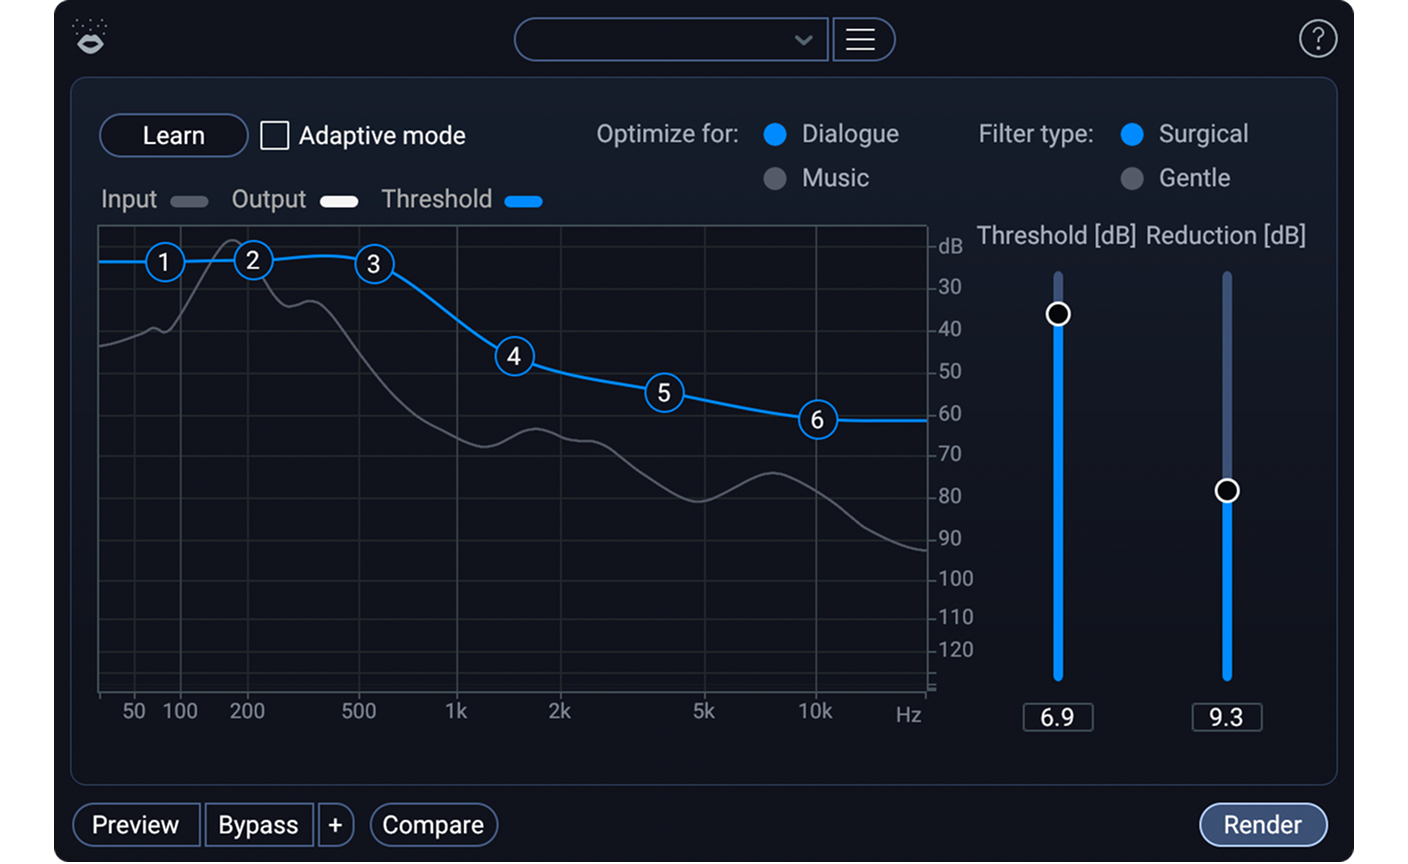This screenshot has width=1408, height=864.
Task: Select threshold node 4 on the curve
Action: (x=514, y=356)
